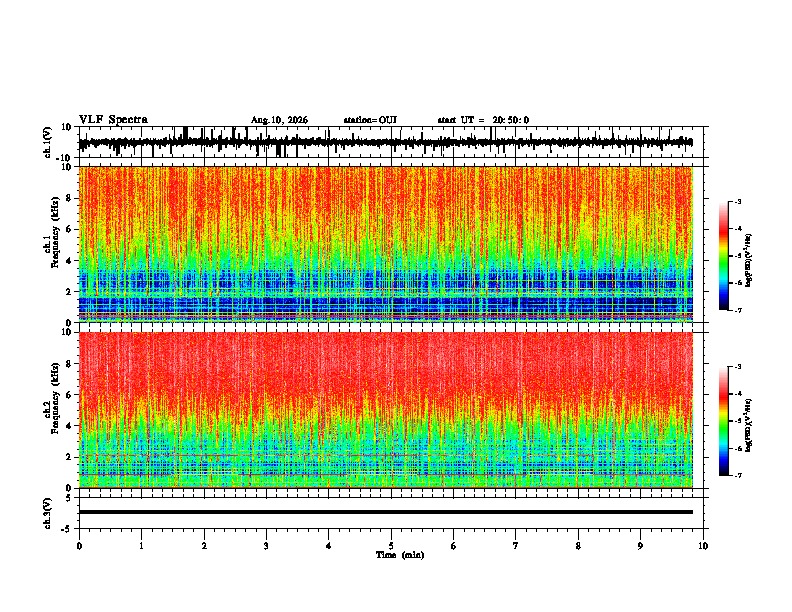Click time axis tick label "8"

(578, 546)
